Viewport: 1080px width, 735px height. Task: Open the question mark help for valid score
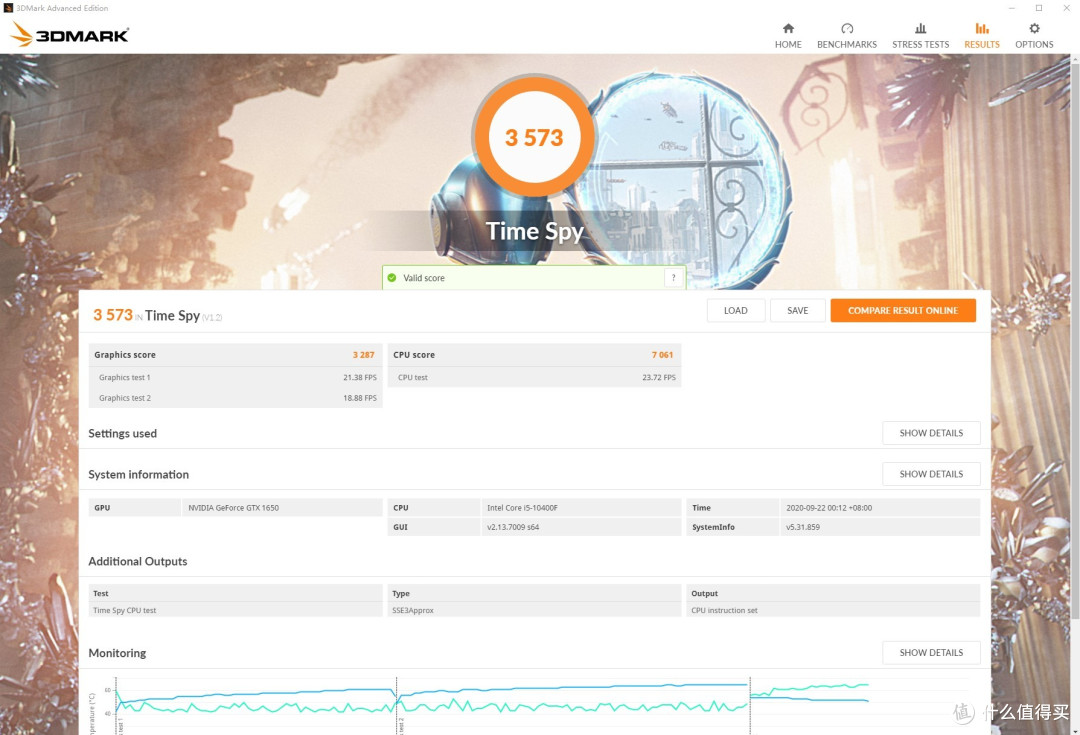click(674, 278)
